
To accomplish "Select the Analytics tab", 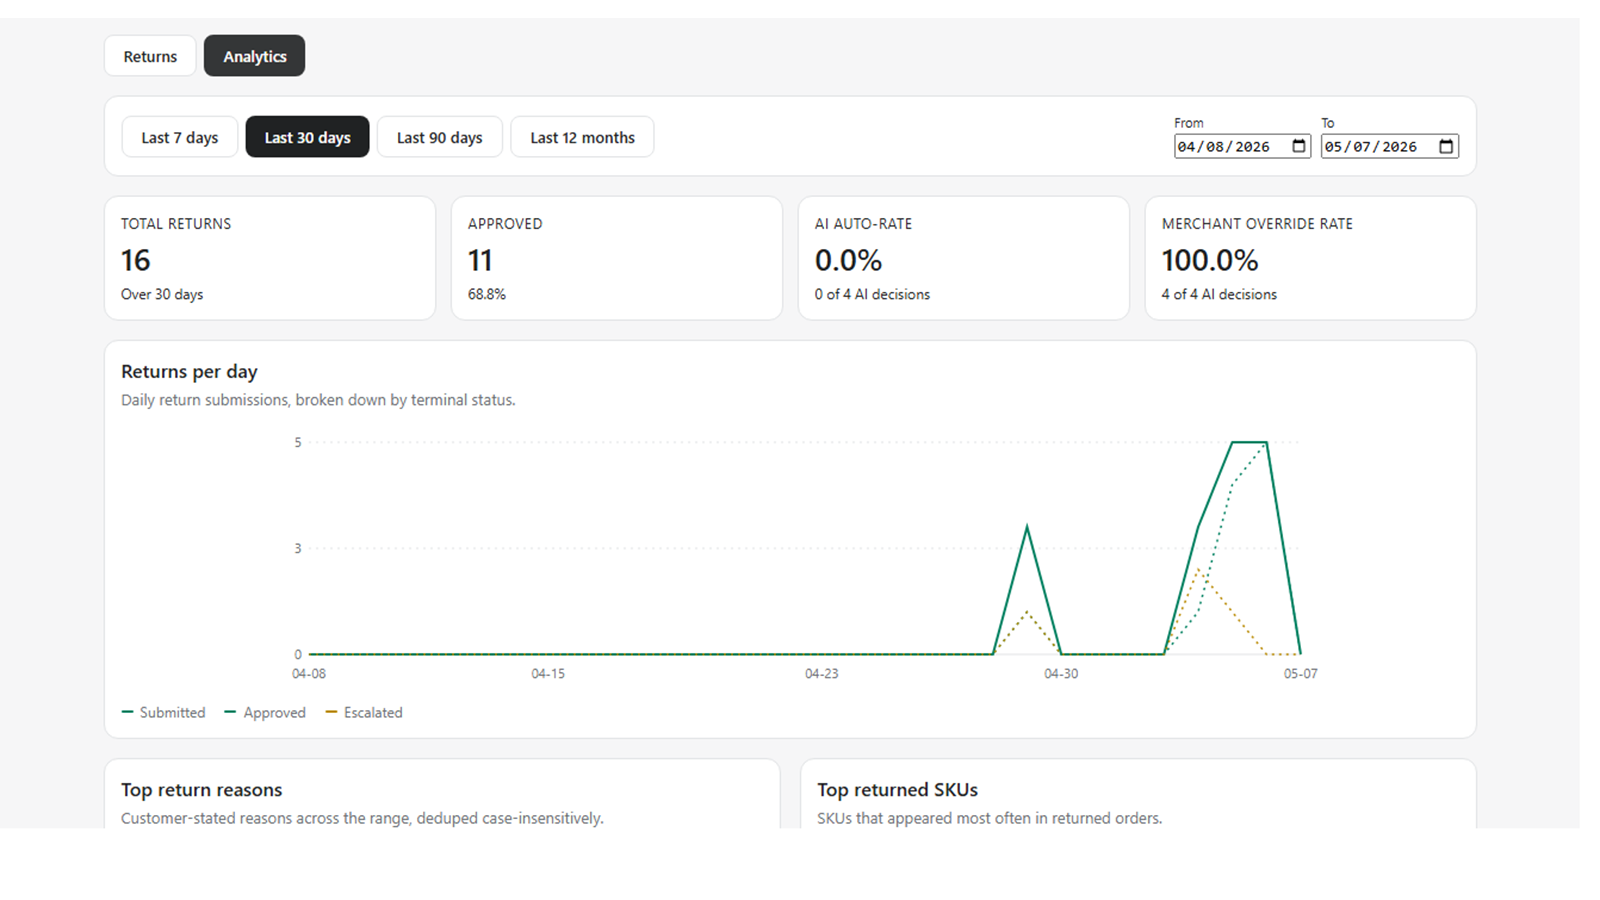I will 254,56.
